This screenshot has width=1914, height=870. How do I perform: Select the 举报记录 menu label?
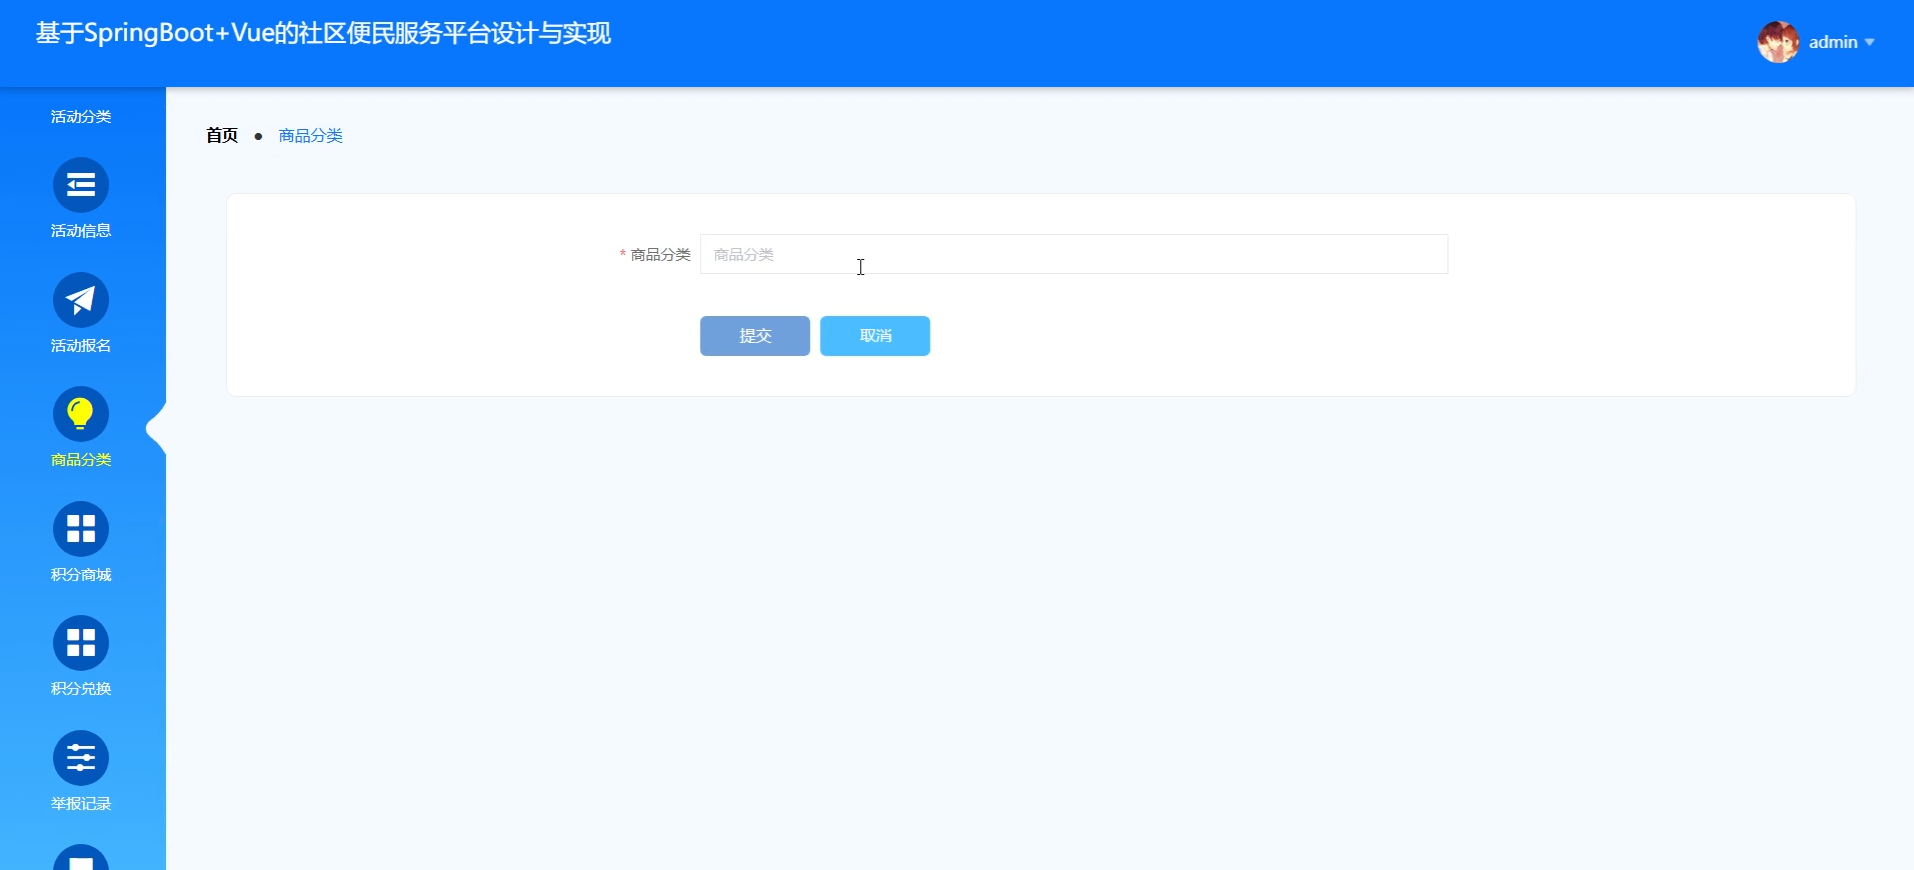coord(81,804)
